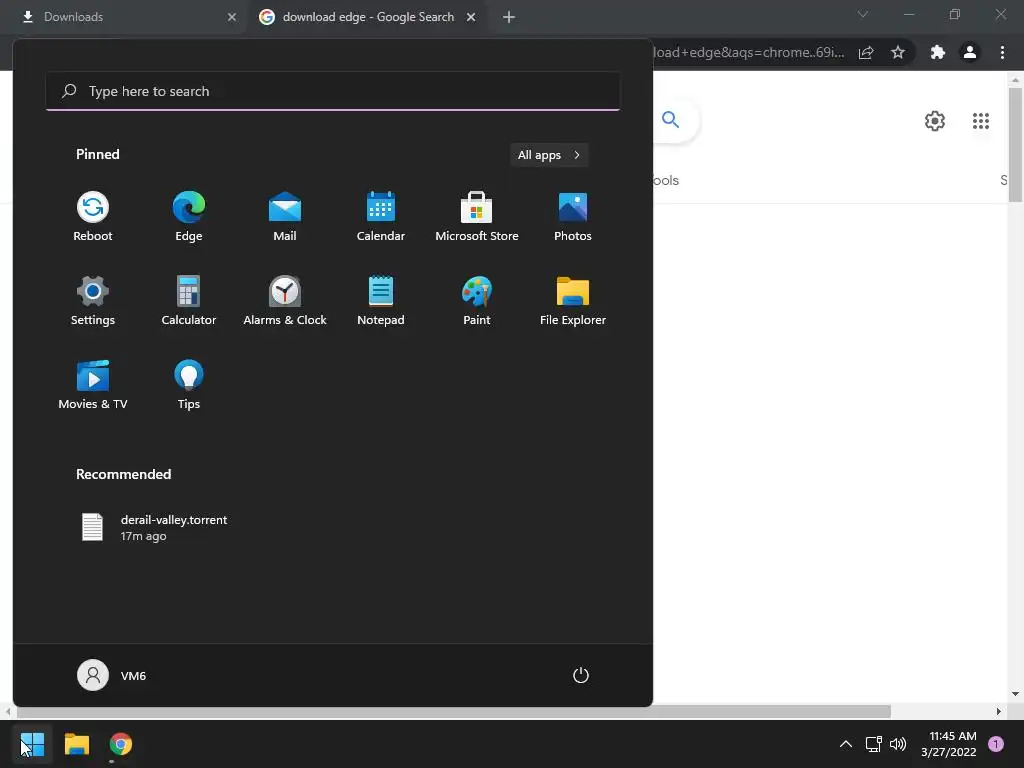Viewport: 1024px width, 768px height.
Task: Launch Movies & TV
Action: tap(93, 385)
